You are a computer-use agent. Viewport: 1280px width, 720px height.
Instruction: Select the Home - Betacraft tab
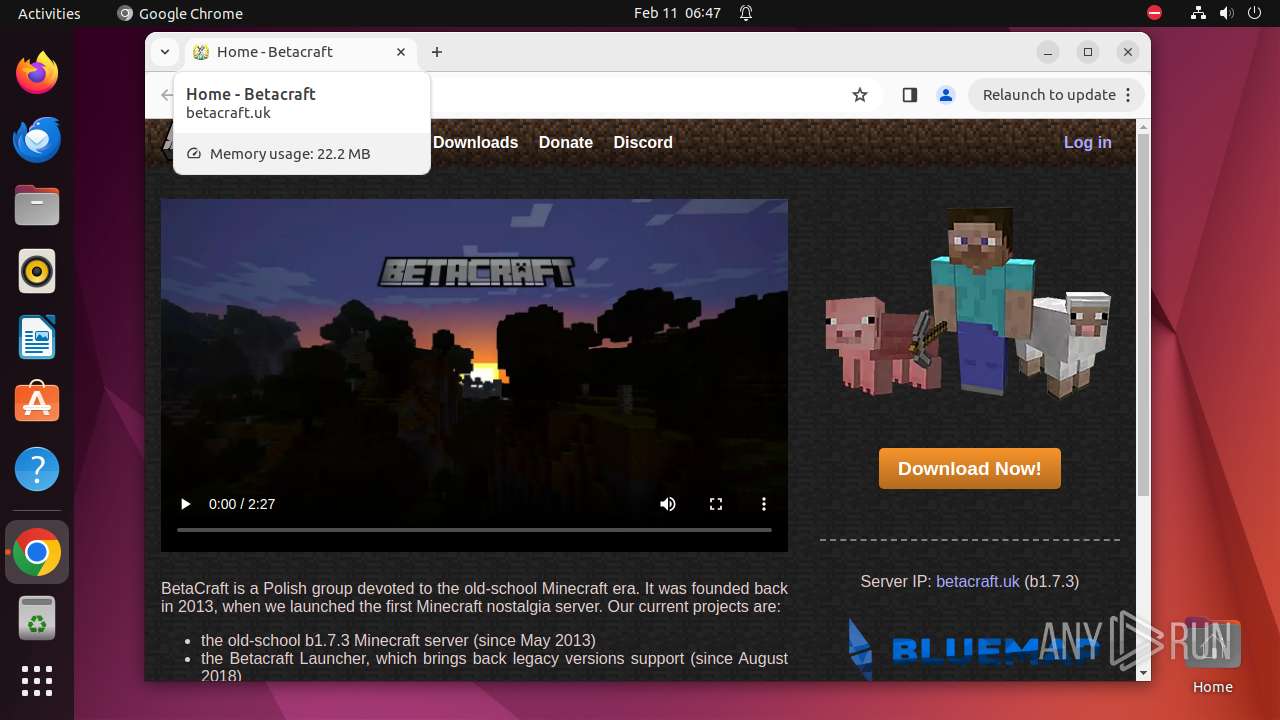[300, 52]
